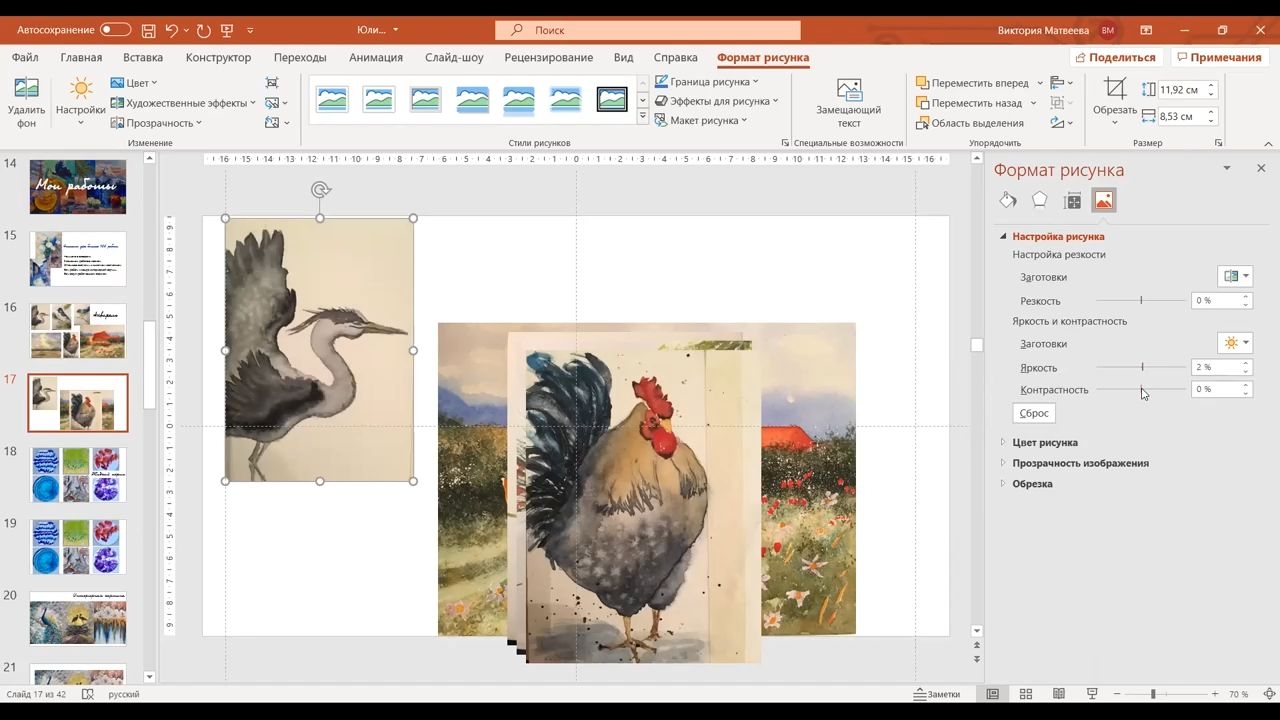Screen dimensions: 1280x720
Task: Close the Формат рисунка pane
Action: click(x=1261, y=168)
